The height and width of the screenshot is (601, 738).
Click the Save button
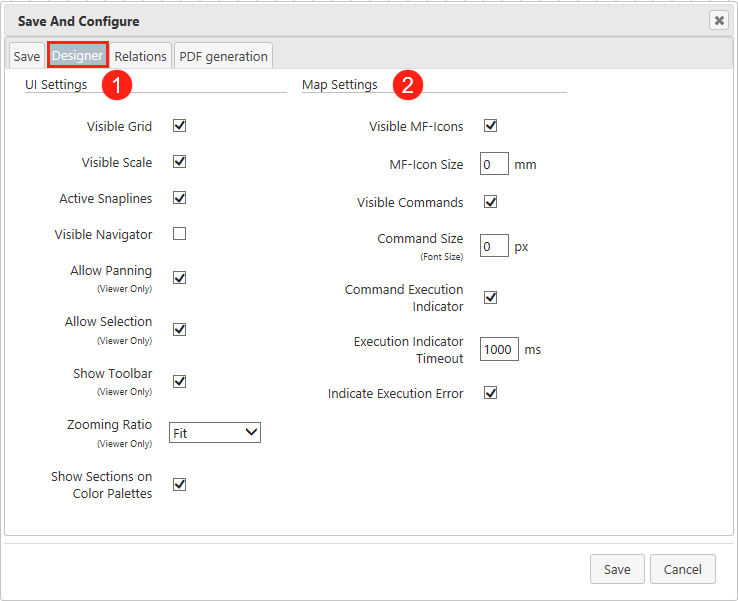(x=617, y=569)
